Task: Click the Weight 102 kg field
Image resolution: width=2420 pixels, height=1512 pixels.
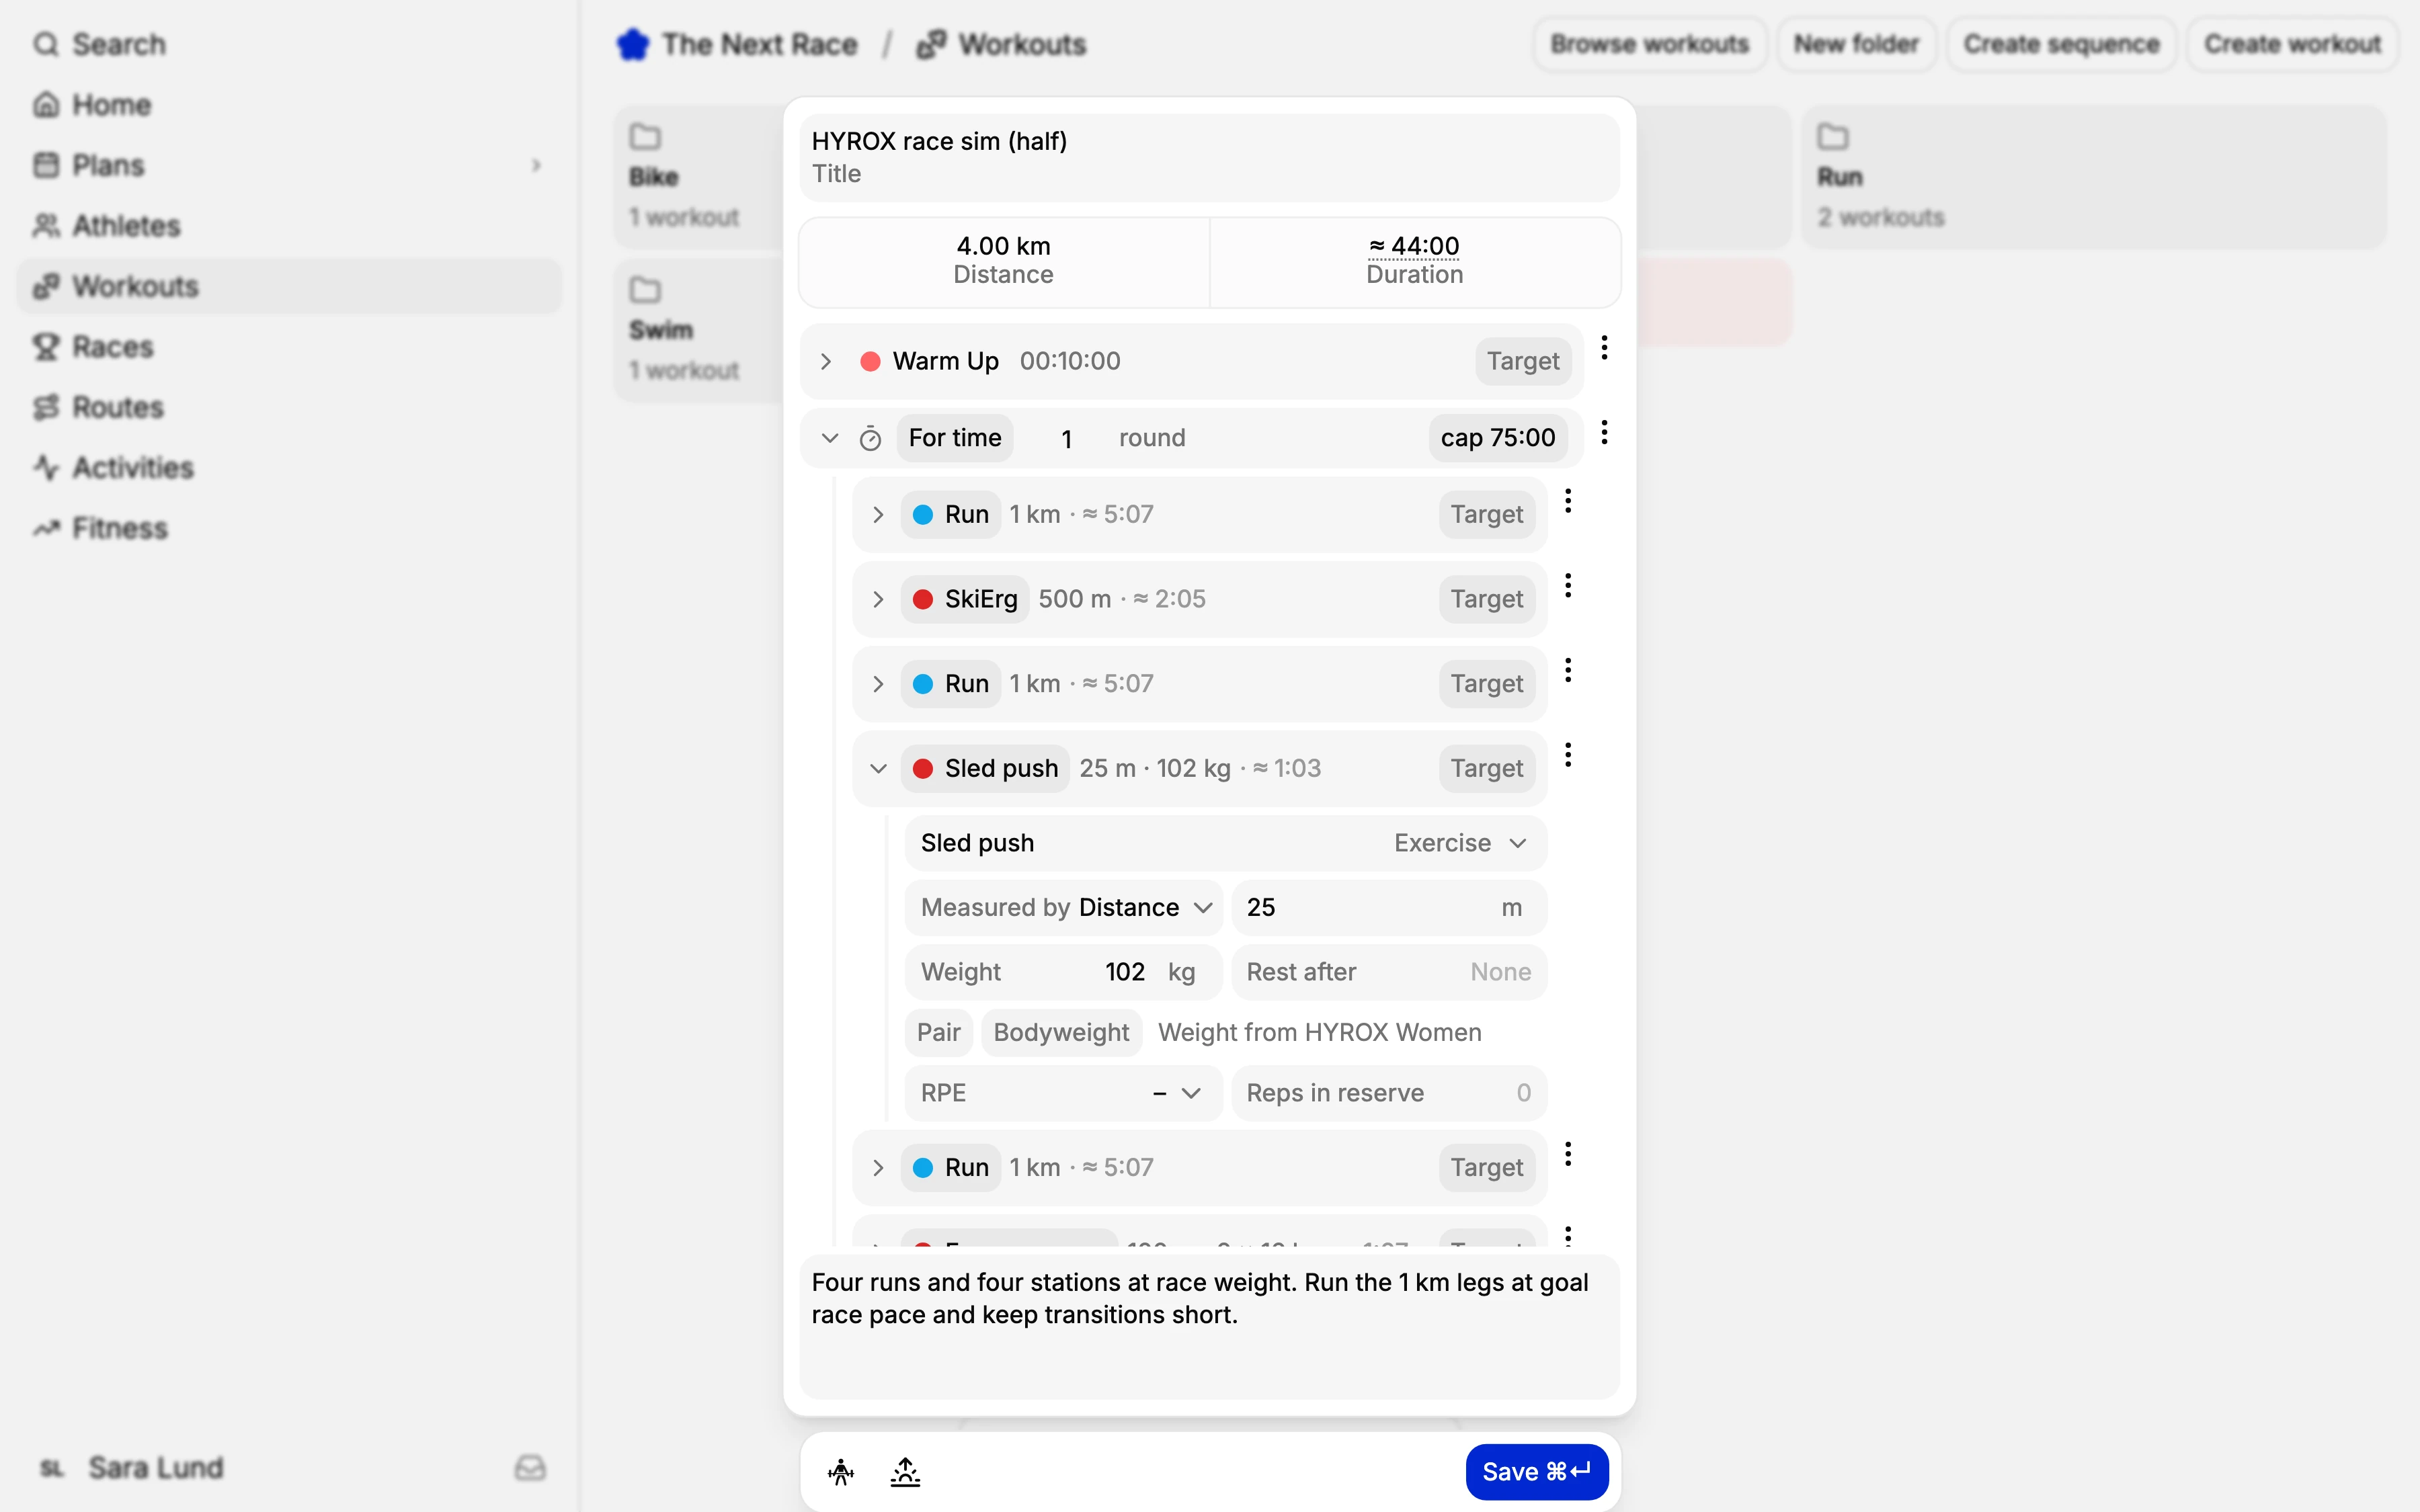Action: point(1064,972)
